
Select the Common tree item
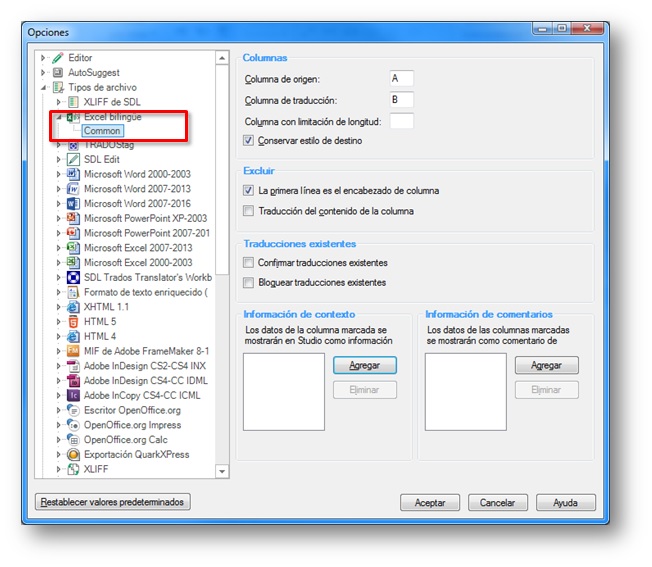pyautogui.click(x=102, y=131)
